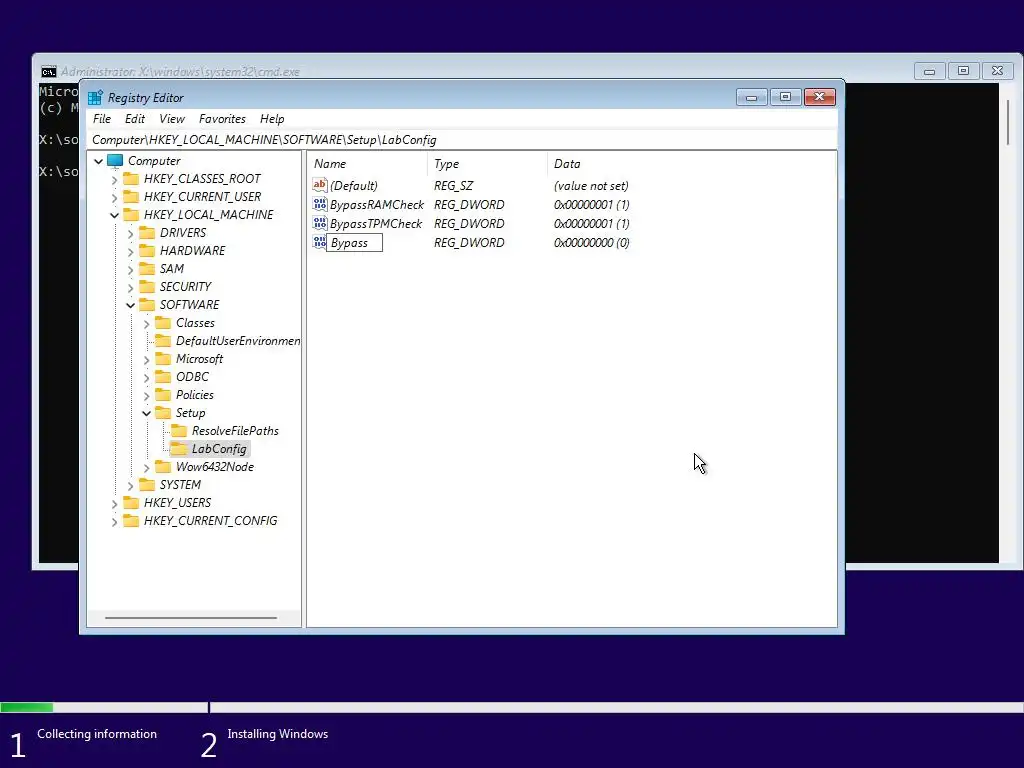Viewport: 1024px width, 768px height.
Task: Open the View menu
Action: 172,119
